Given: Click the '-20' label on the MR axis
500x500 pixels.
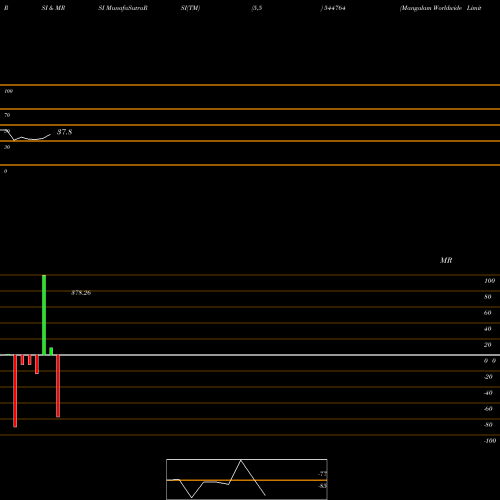Looking at the screenshot, I should pyautogui.click(x=488, y=377).
